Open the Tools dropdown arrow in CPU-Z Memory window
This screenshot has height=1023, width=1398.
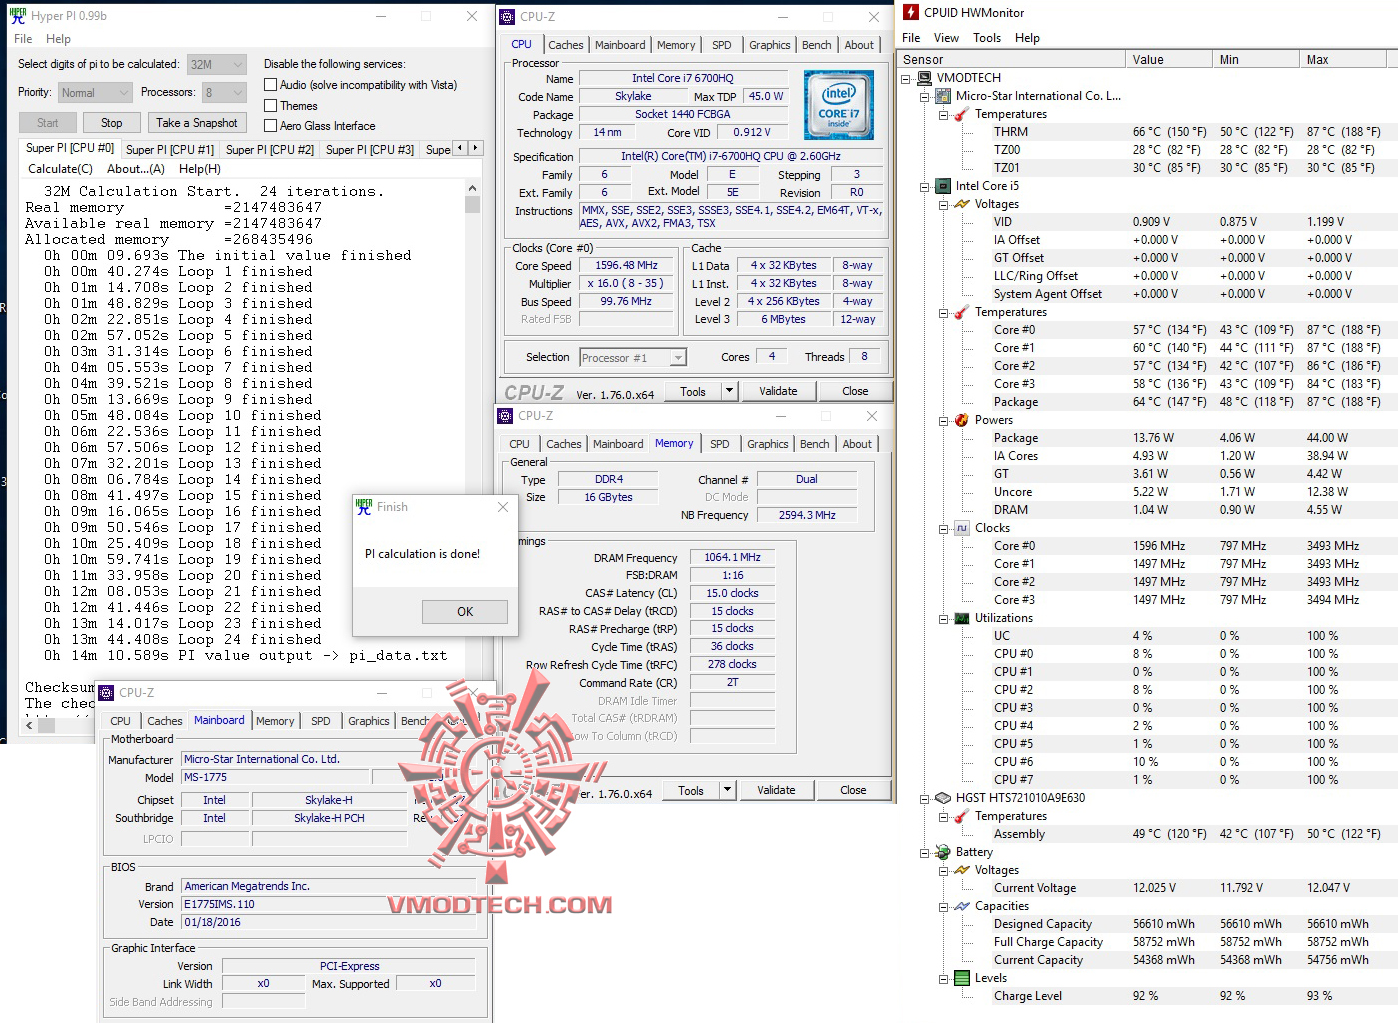click(727, 790)
